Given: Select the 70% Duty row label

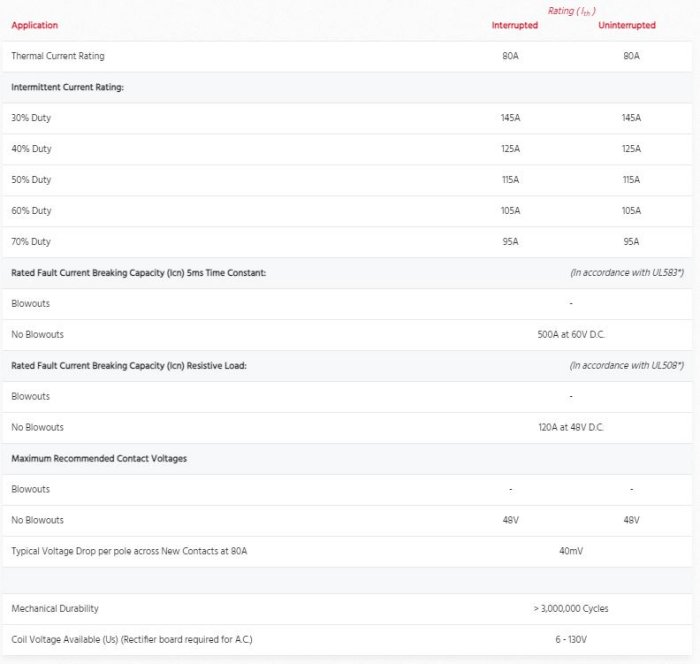Looking at the screenshot, I should pyautogui.click(x=31, y=242).
